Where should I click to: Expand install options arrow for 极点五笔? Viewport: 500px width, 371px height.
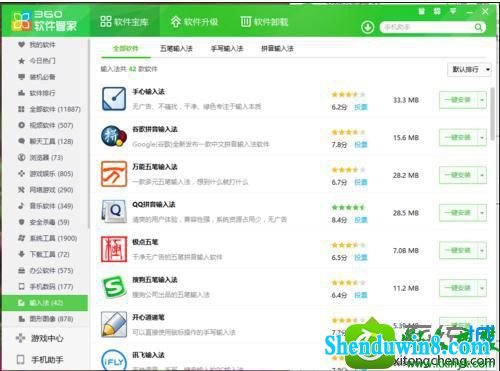pyautogui.click(x=482, y=250)
